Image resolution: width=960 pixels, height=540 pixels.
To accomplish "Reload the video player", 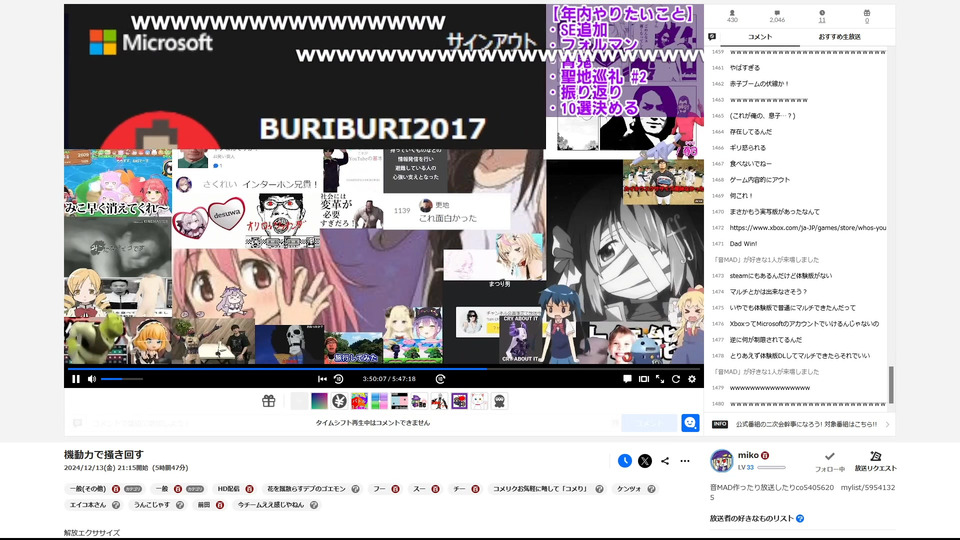I will click(x=676, y=379).
